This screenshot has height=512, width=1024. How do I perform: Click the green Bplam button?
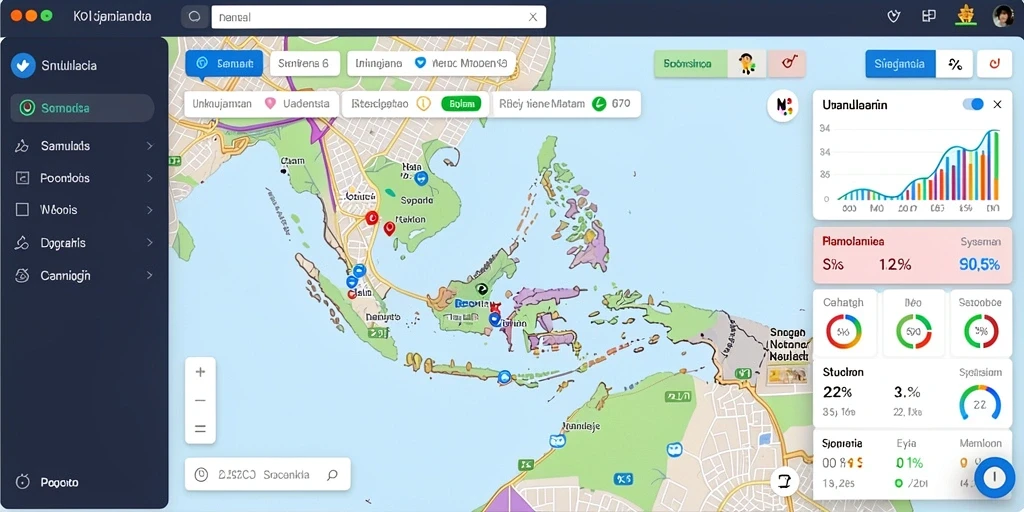[x=461, y=103]
